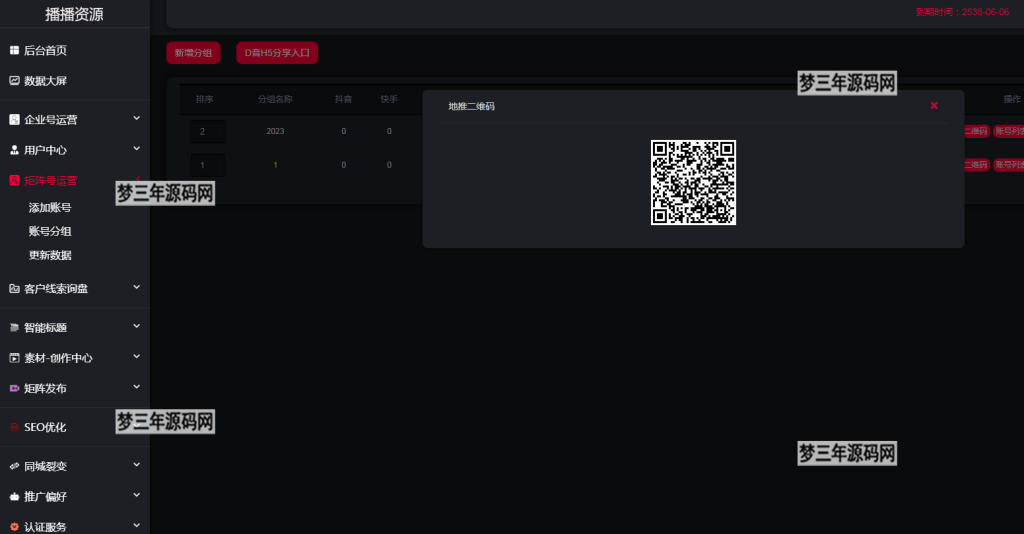1024x534 pixels.
Task: Click the 到期时间 expiry text
Action: click(962, 12)
